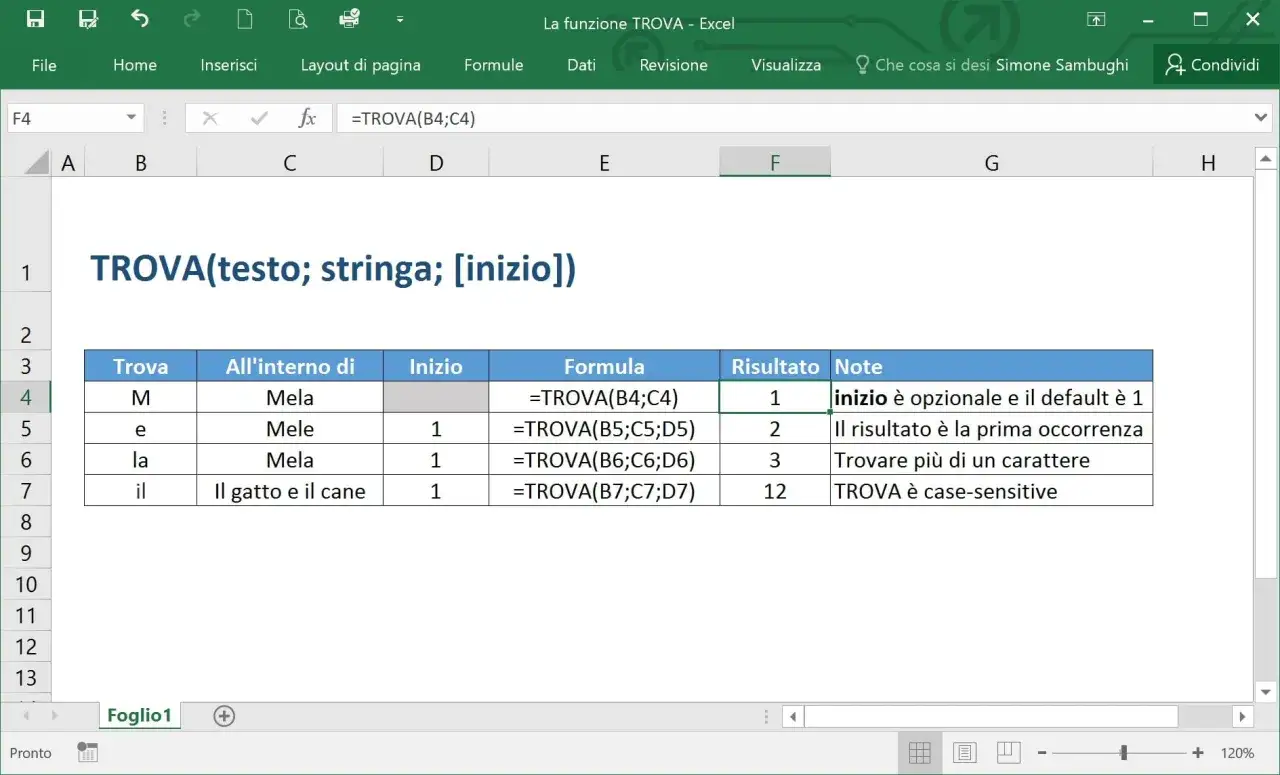Select column F header

click(x=775, y=163)
